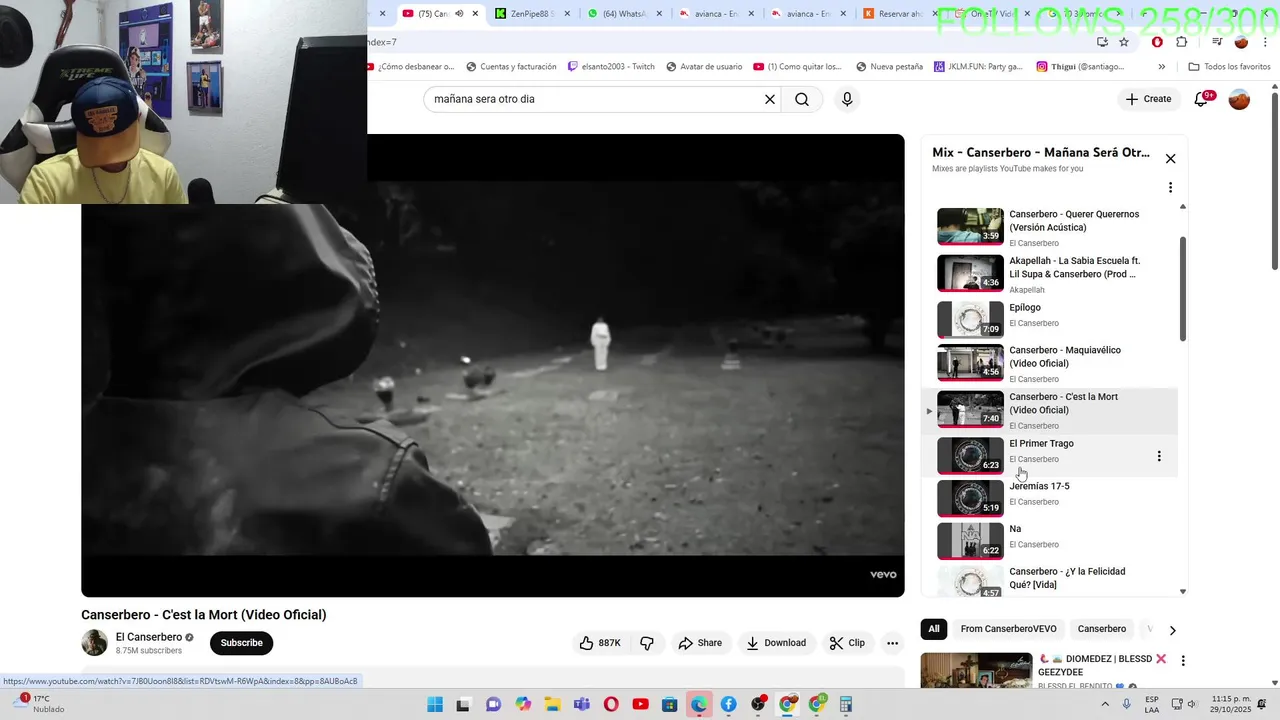Open options for DIOMEDEZ BLESSD video
This screenshot has width=1280, height=720.
pos(1183,661)
